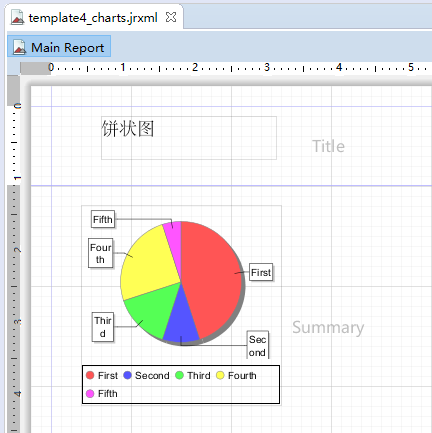Click the First legend text
The width and height of the screenshot is (432, 433).
pyautogui.click(x=108, y=375)
